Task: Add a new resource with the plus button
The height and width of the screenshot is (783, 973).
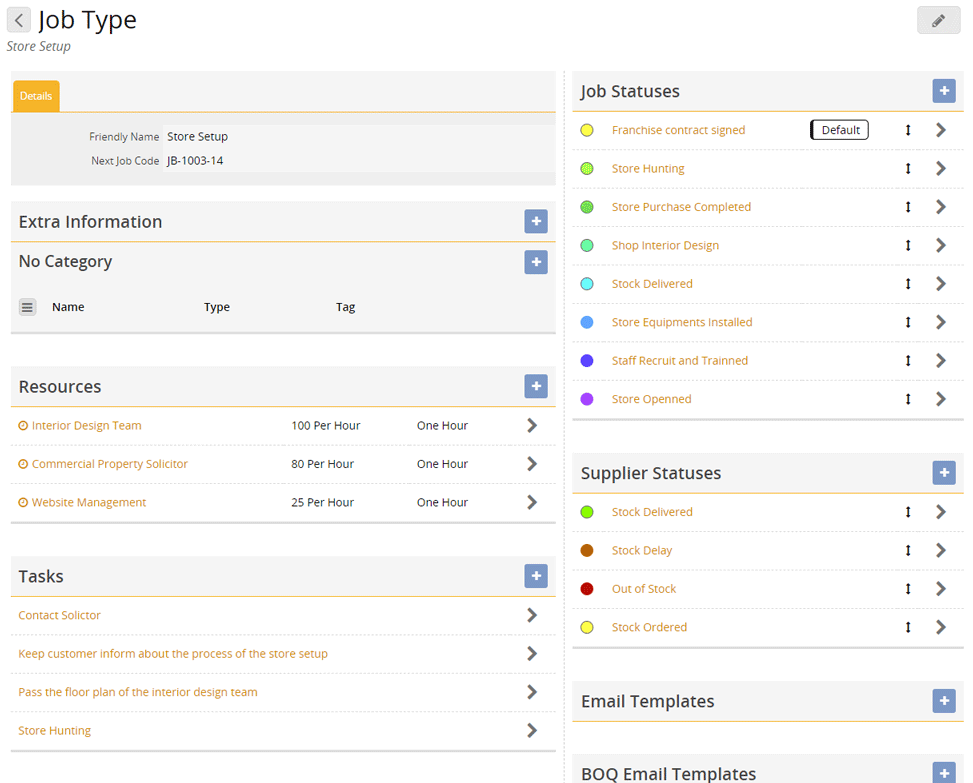Action: coord(536,386)
